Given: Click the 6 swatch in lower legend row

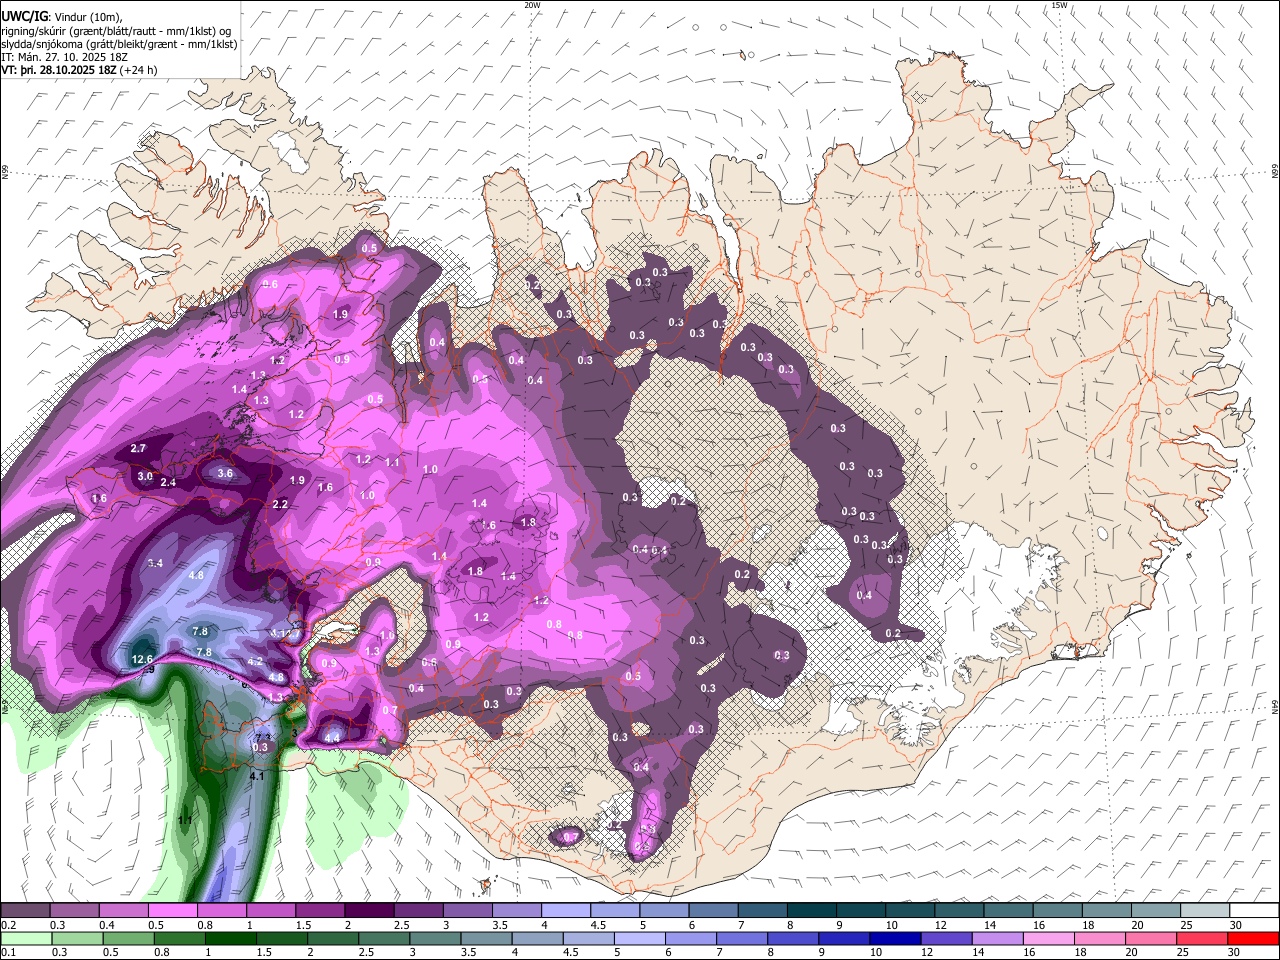Looking at the screenshot, I should click(x=693, y=938).
